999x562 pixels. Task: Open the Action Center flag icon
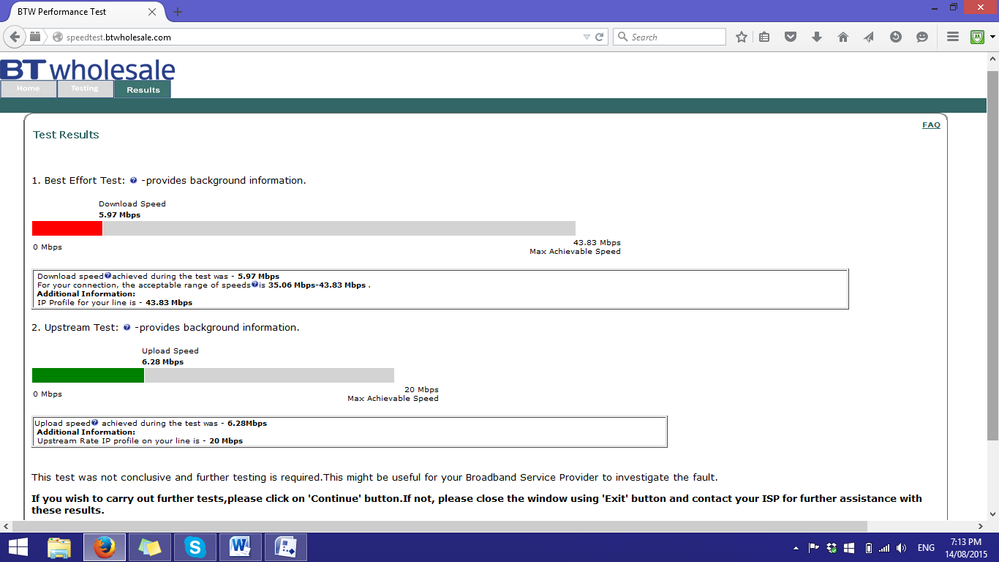point(813,548)
